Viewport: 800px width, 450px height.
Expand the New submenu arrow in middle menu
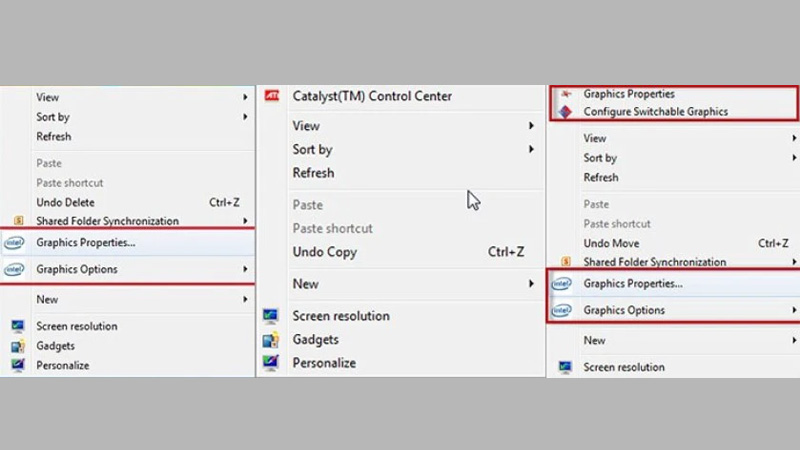tap(531, 284)
